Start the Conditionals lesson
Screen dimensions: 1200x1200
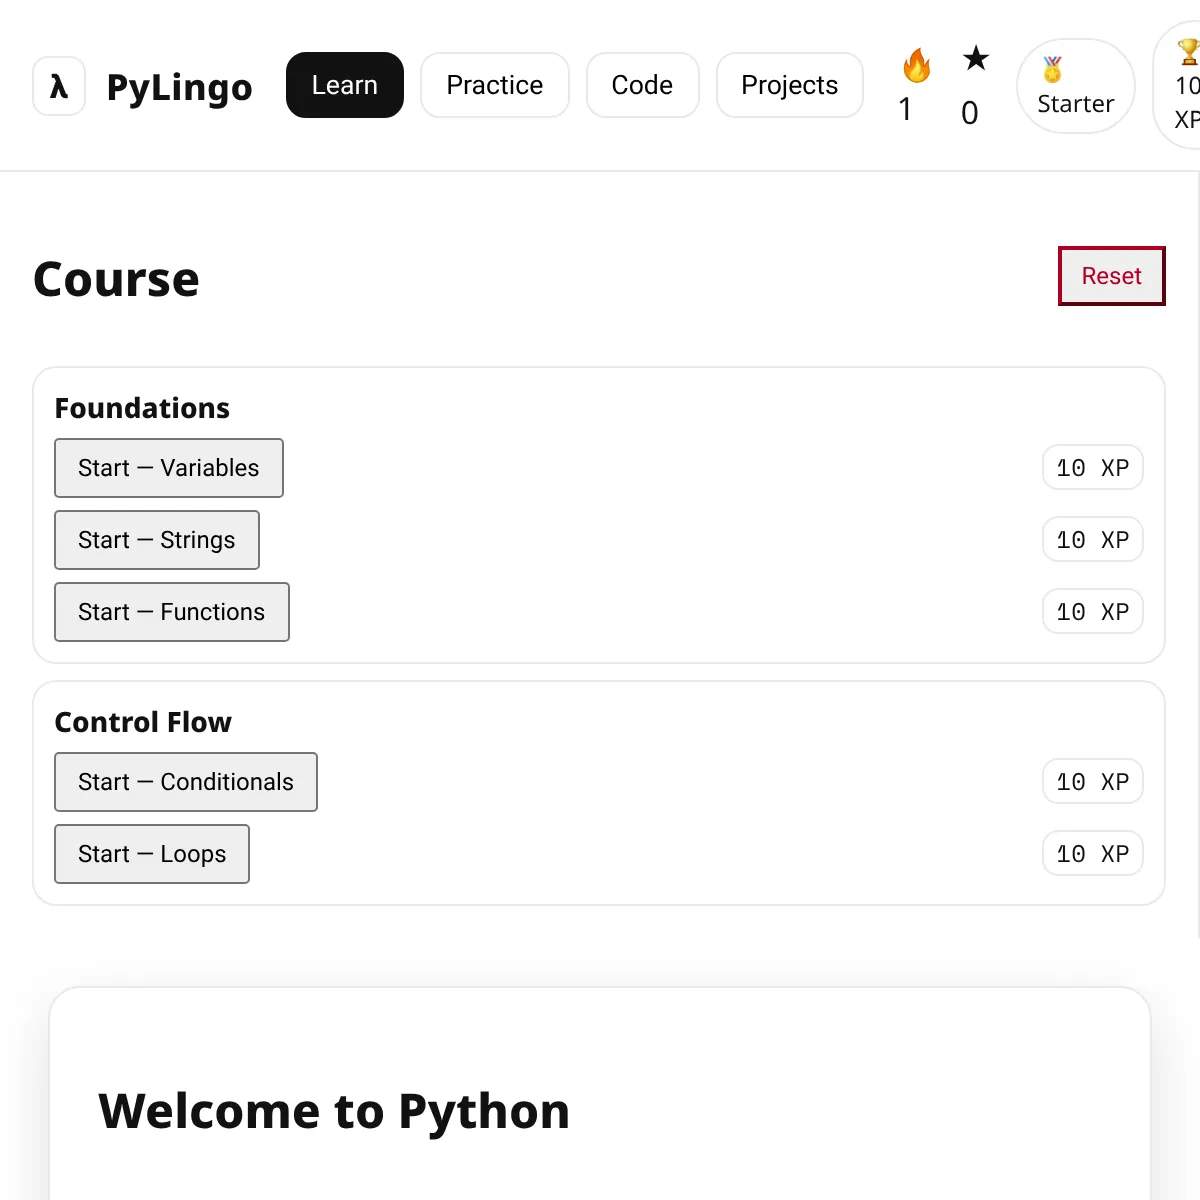(x=186, y=782)
